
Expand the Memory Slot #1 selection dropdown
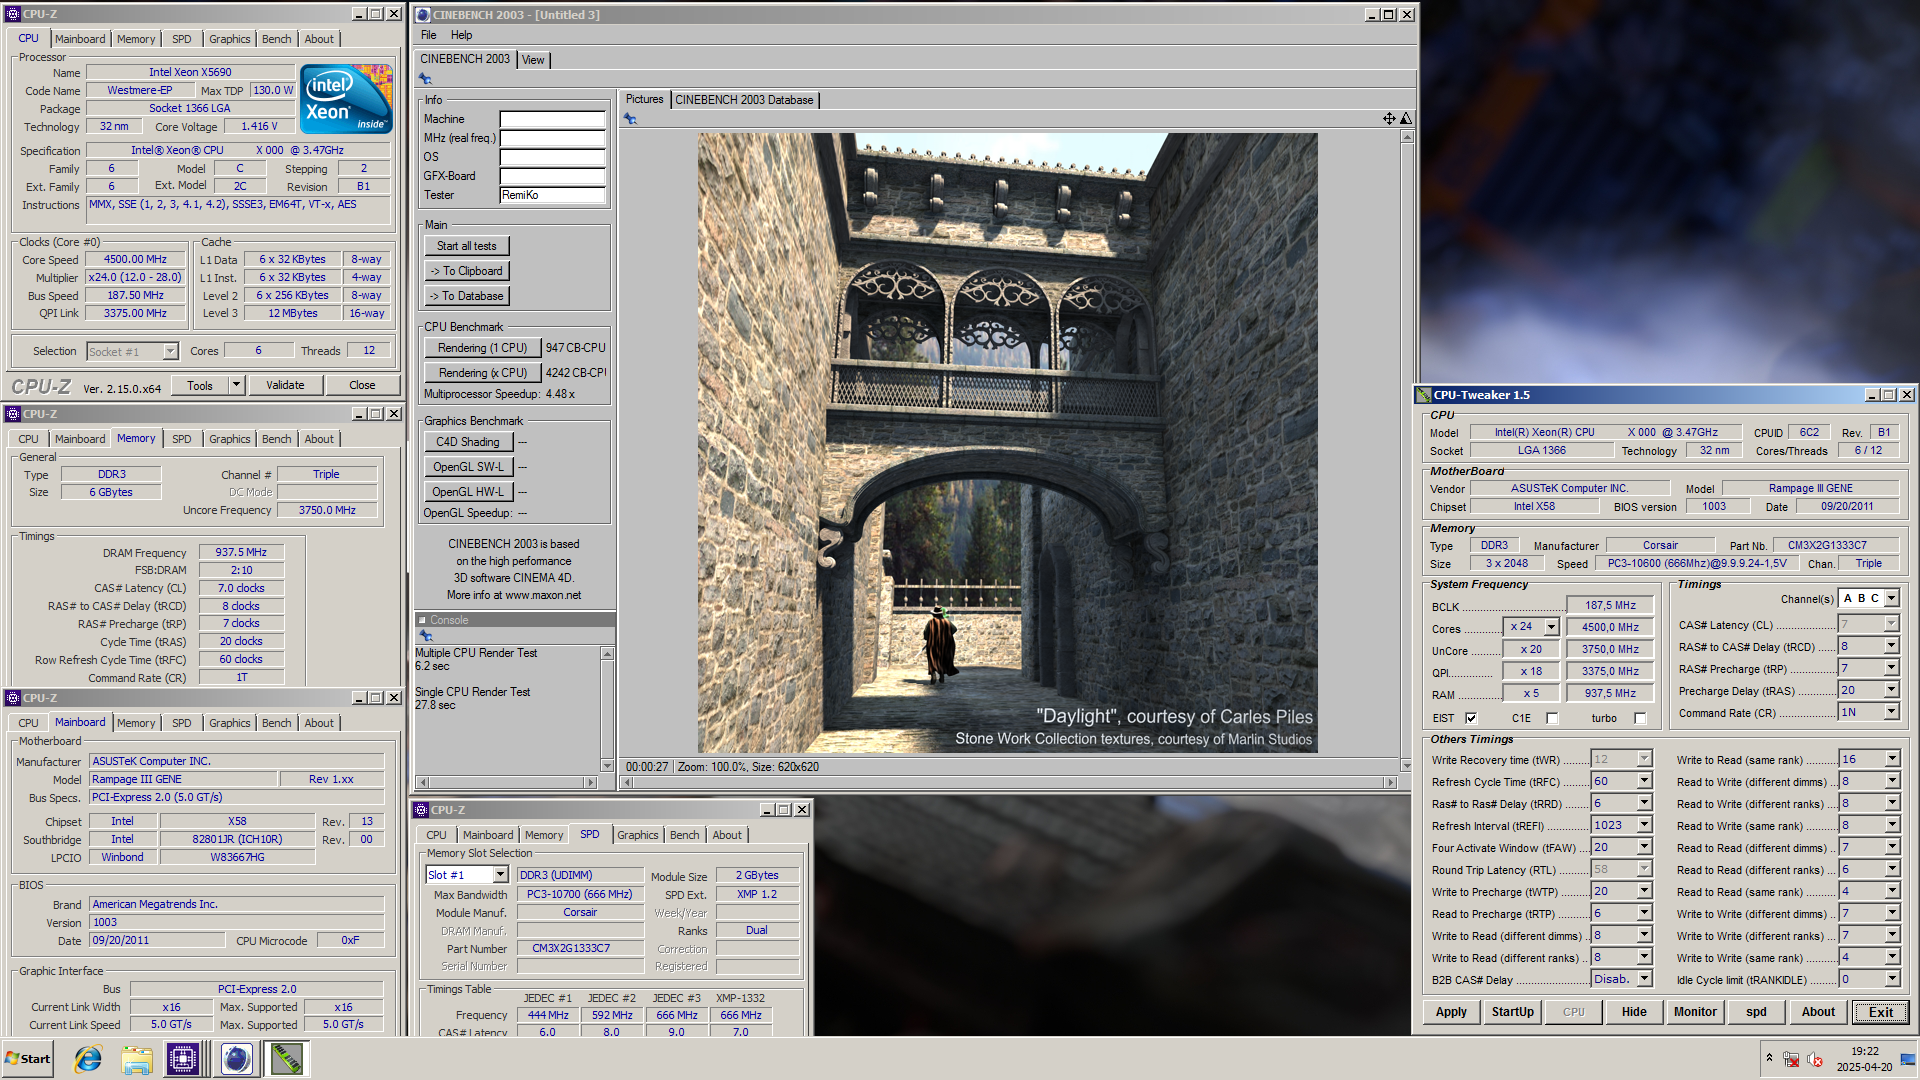[x=500, y=875]
